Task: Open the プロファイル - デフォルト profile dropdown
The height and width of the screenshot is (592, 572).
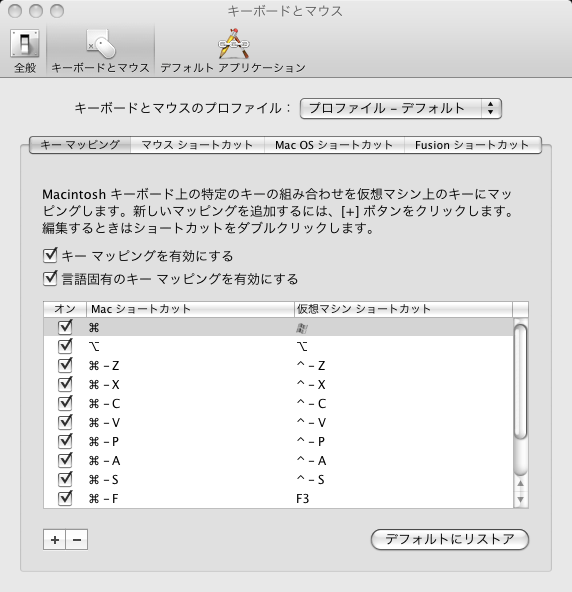Action: pyautogui.click(x=401, y=109)
